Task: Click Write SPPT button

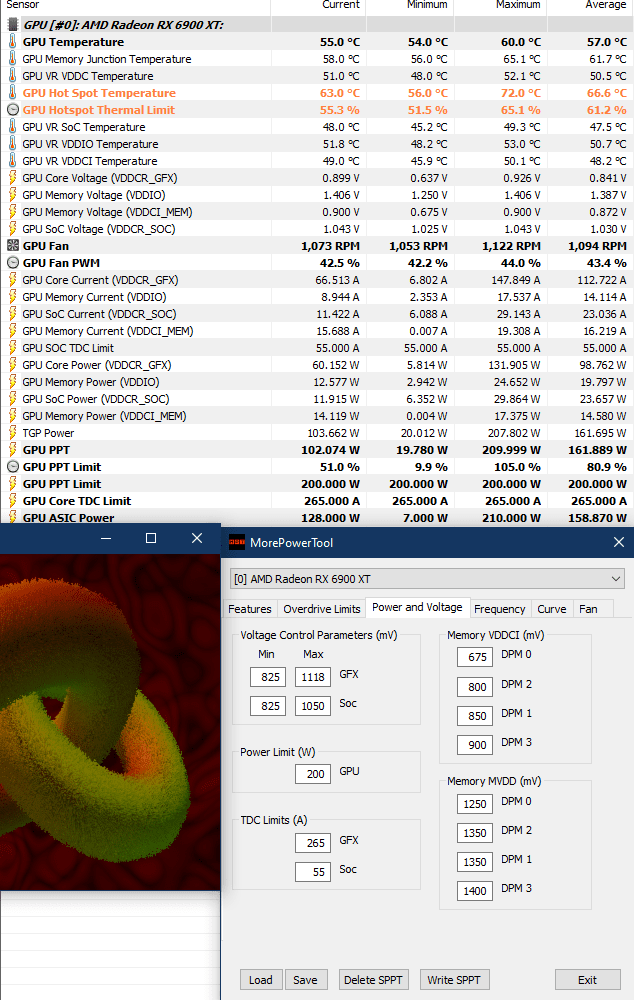Action: click(x=453, y=980)
